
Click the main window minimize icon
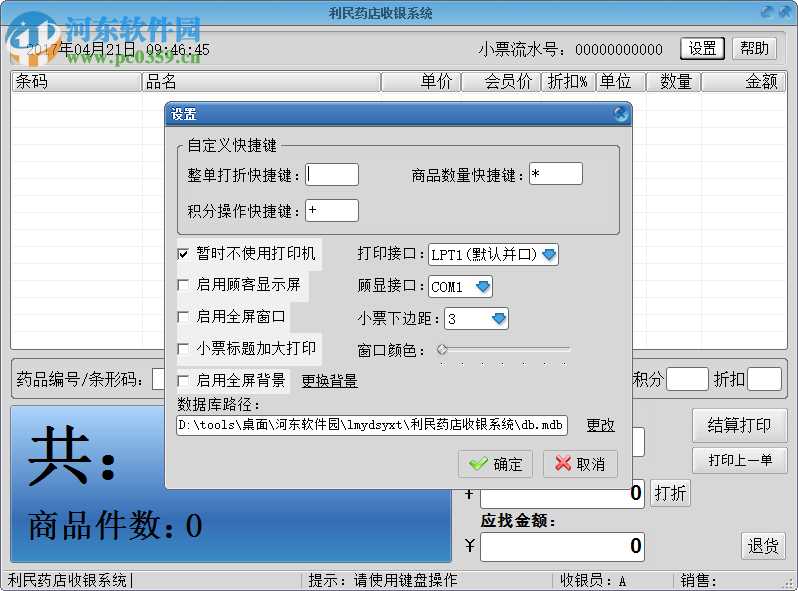[767, 12]
